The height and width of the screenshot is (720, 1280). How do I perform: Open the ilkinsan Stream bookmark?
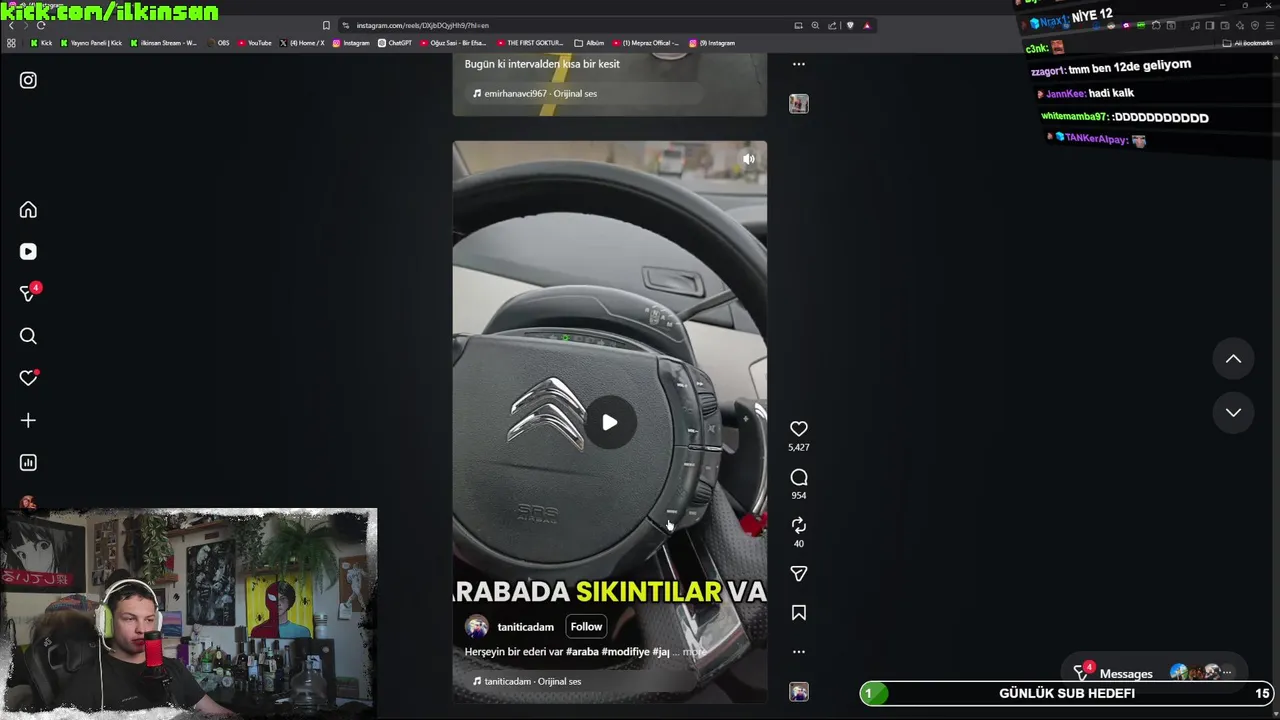coord(164,43)
